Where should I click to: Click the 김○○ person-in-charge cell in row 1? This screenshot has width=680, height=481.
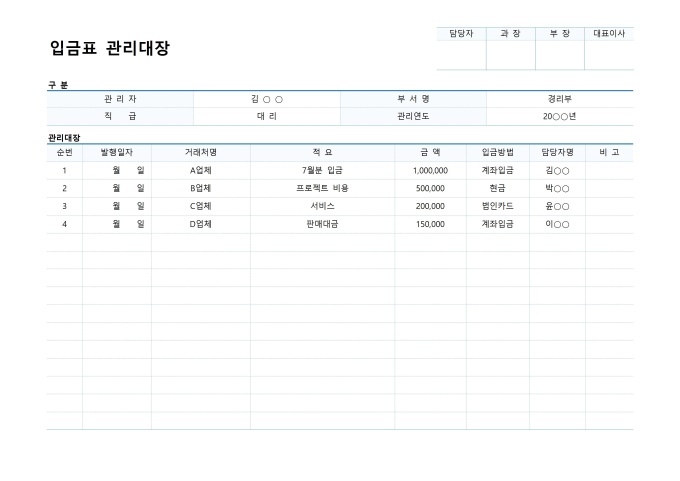557,170
